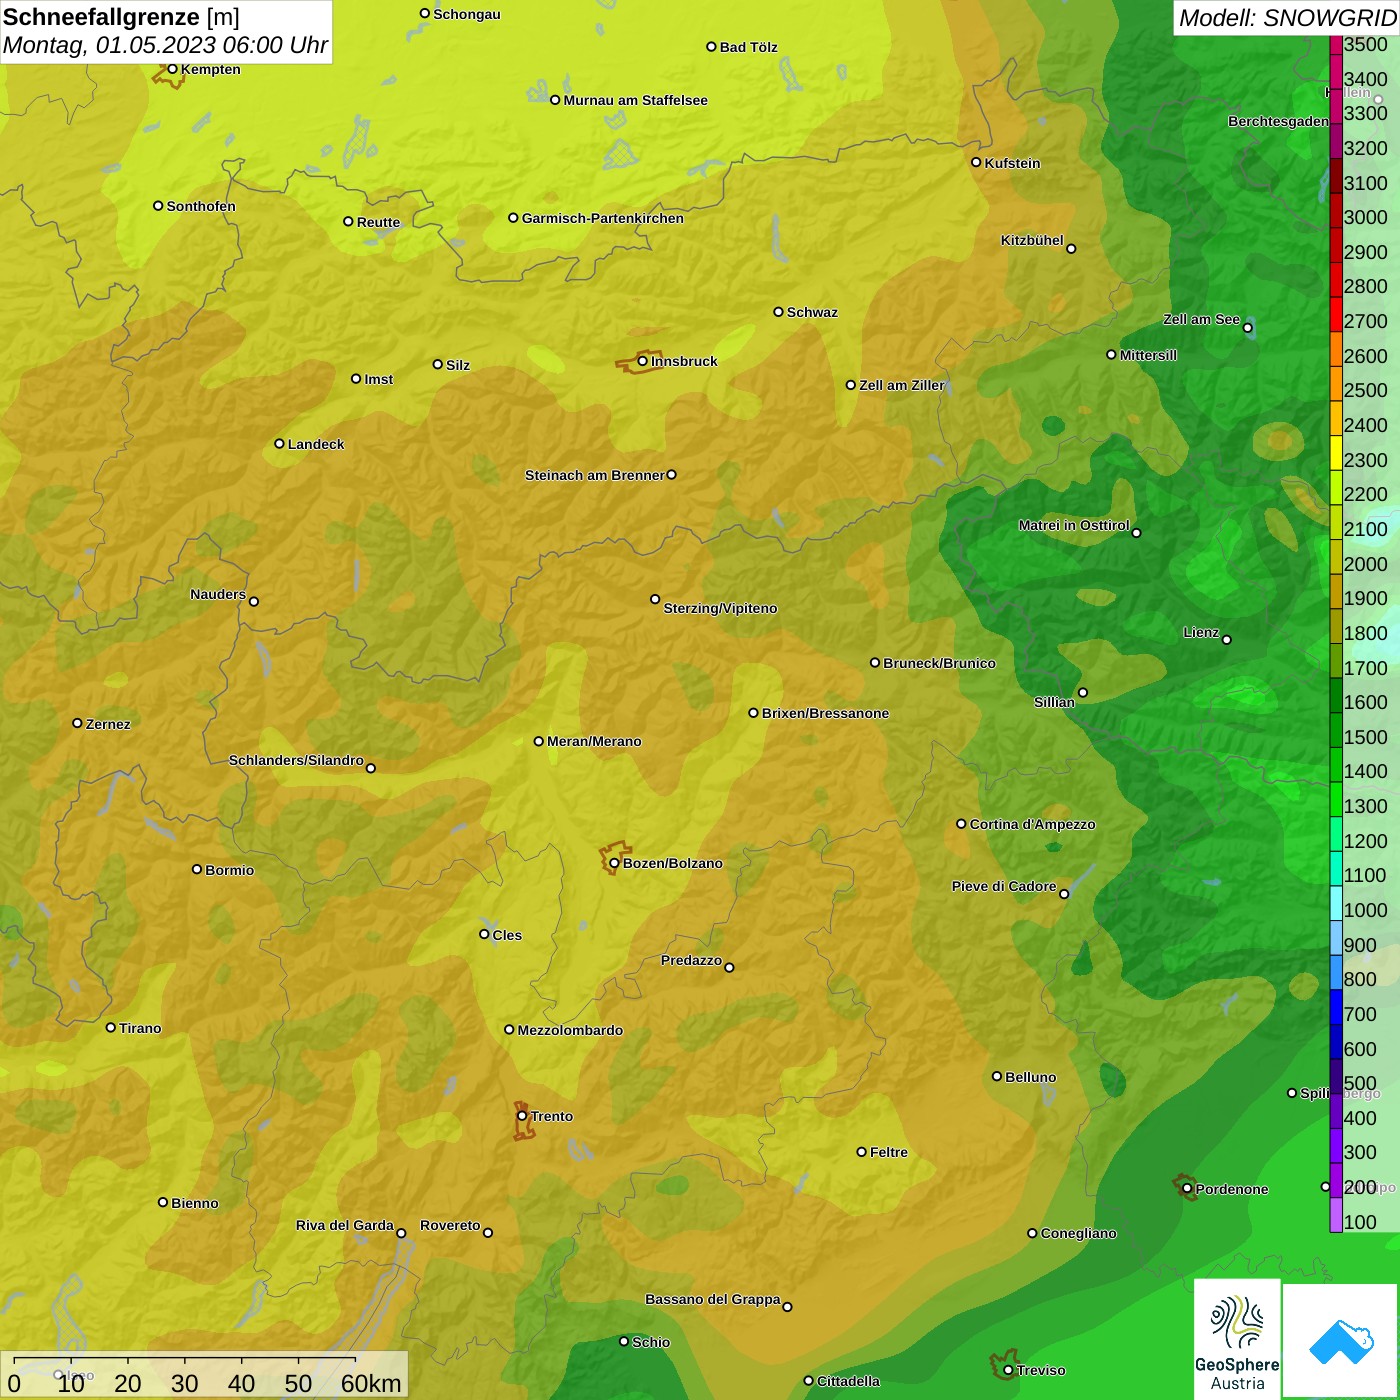The width and height of the screenshot is (1400, 1400).
Task: Click the Schio marker dot
Action: (x=624, y=1341)
